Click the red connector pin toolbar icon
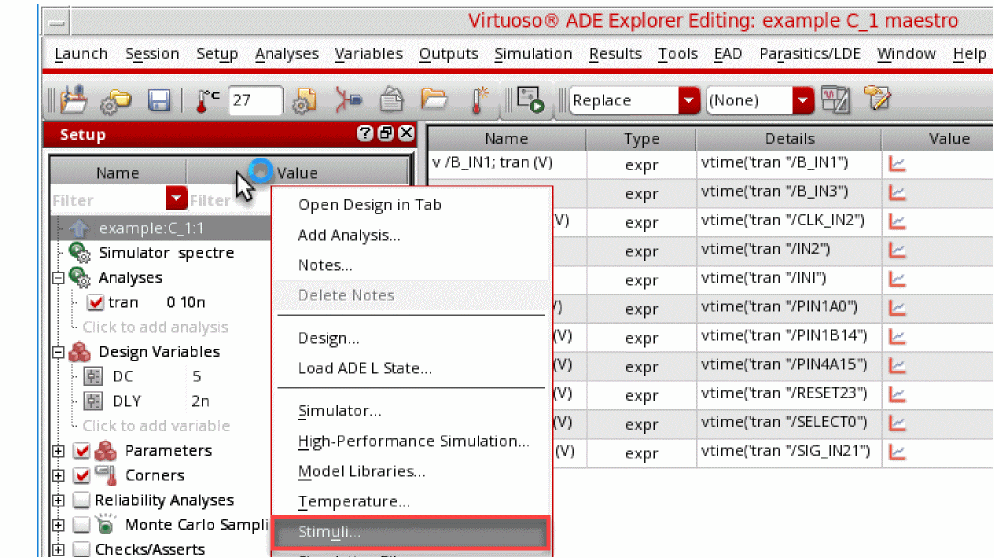The image size is (994, 558). (x=348, y=100)
